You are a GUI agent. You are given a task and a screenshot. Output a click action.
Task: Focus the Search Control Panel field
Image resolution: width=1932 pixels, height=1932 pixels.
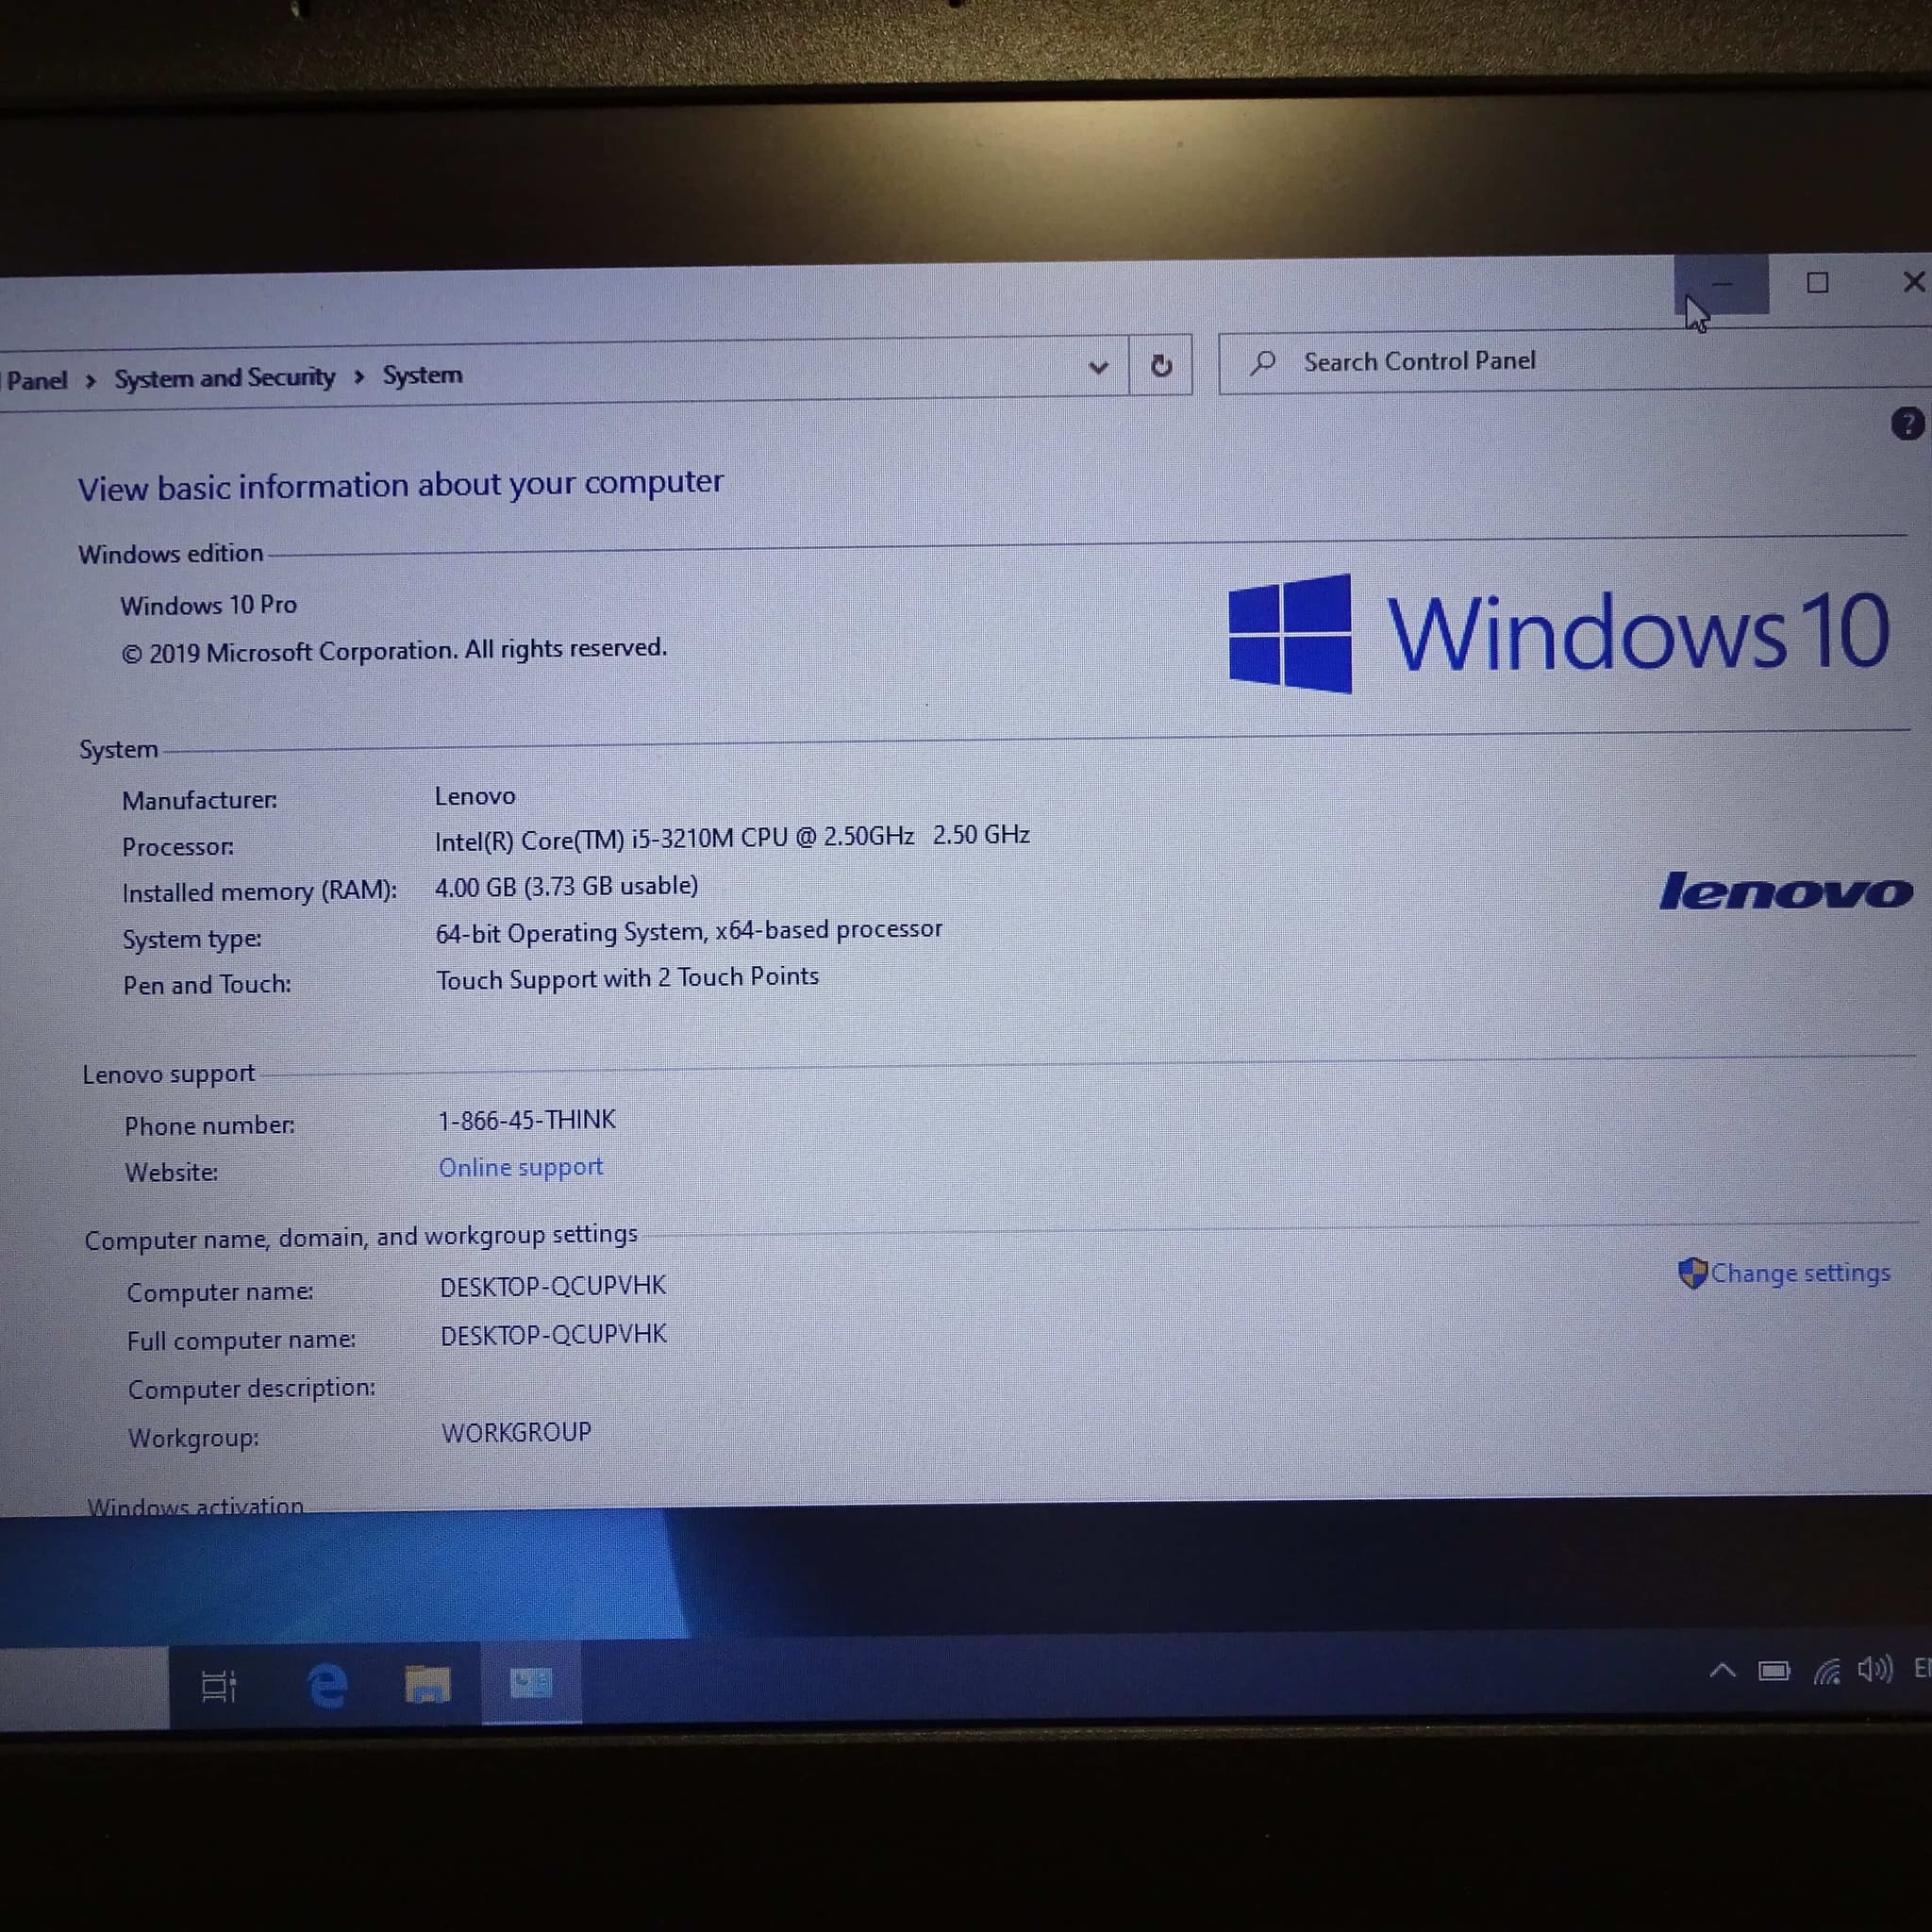coord(1575,361)
